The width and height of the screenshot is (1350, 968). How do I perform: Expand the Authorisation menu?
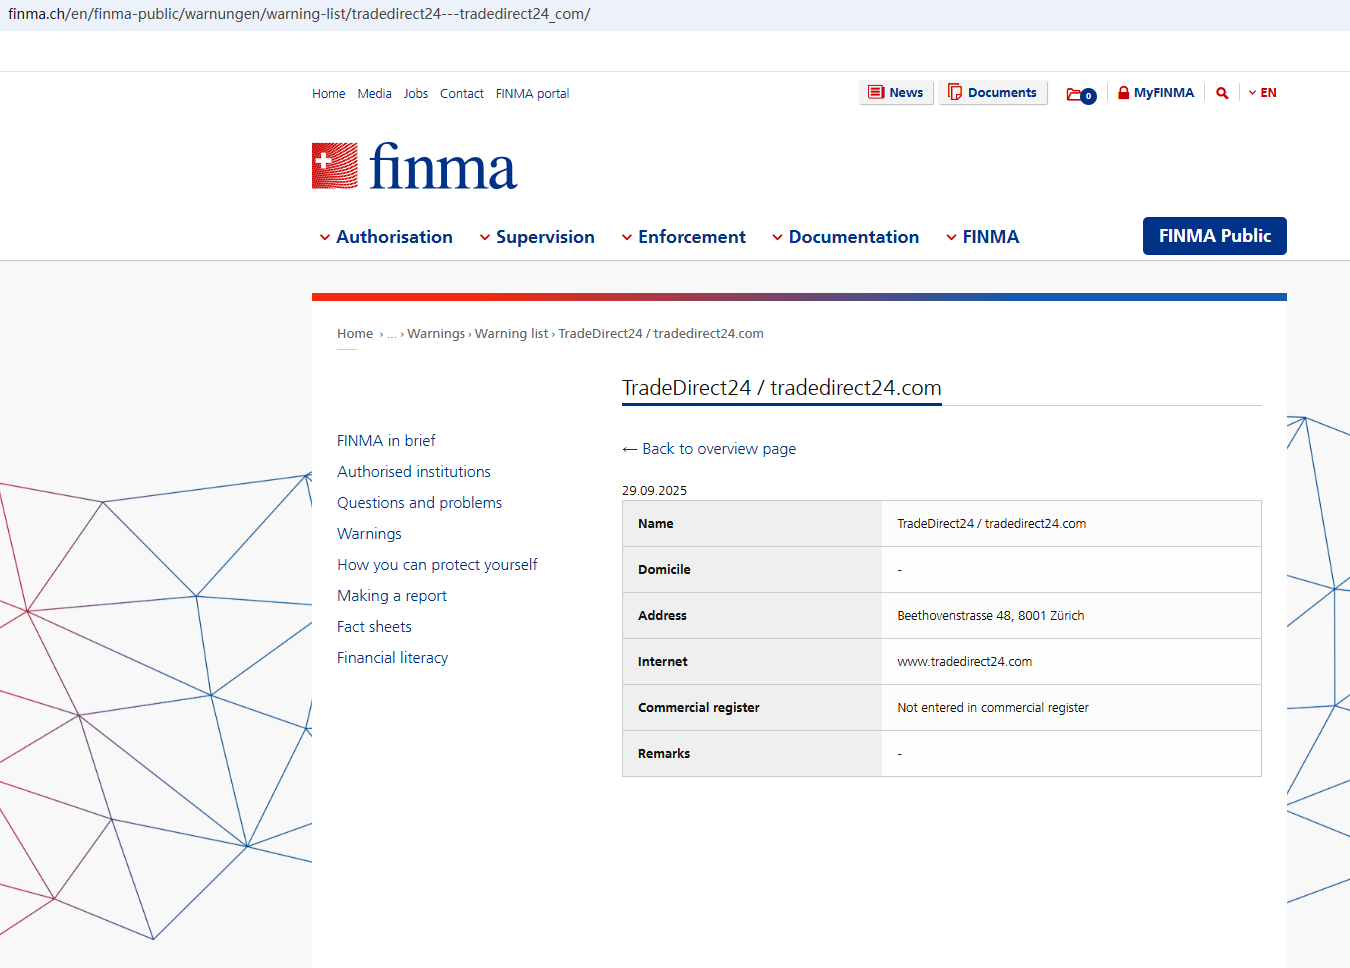(386, 237)
